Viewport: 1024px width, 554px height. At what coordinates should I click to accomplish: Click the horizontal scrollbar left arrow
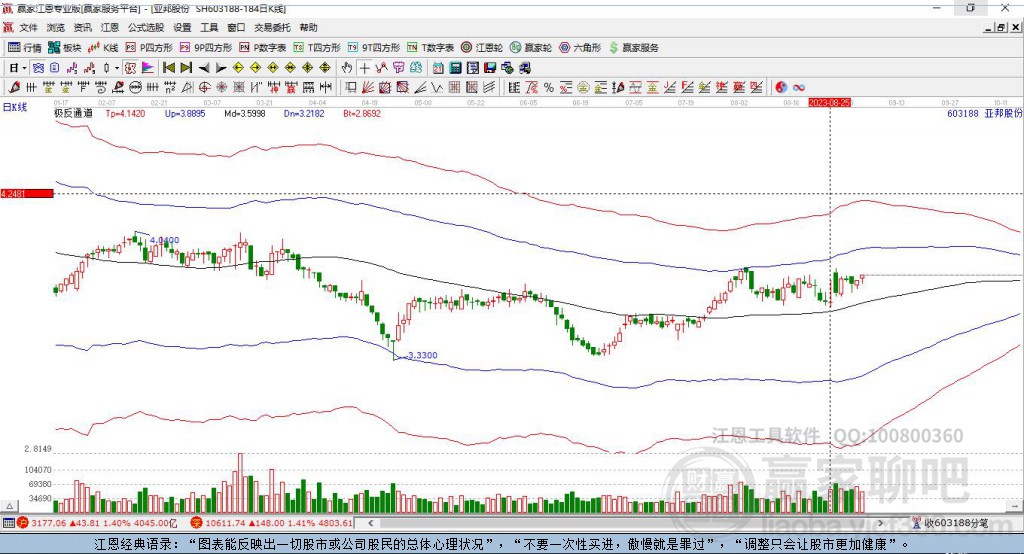click(371, 523)
